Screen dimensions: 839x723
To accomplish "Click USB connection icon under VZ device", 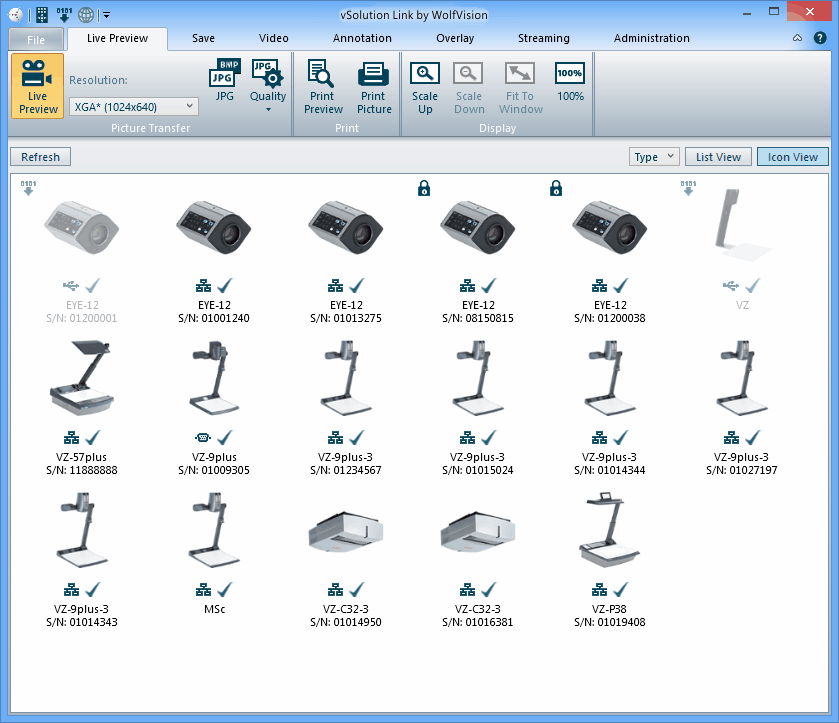I will click(731, 286).
